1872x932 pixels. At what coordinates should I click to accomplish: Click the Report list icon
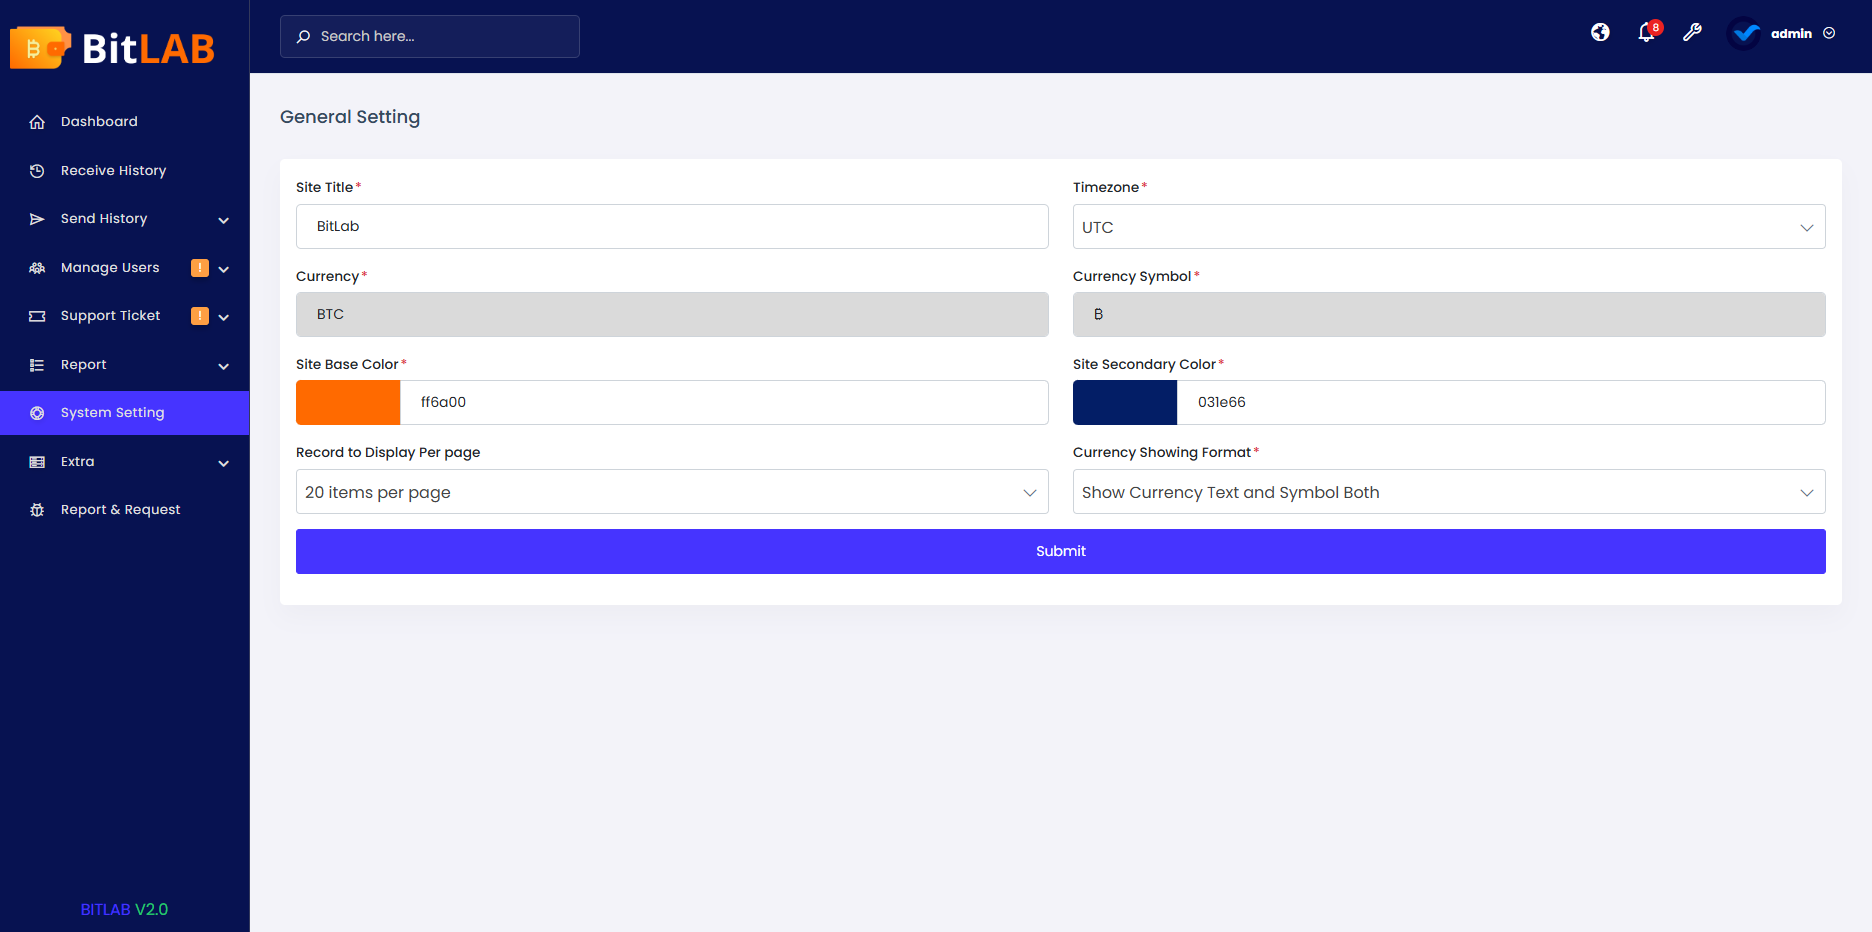pyautogui.click(x=37, y=365)
